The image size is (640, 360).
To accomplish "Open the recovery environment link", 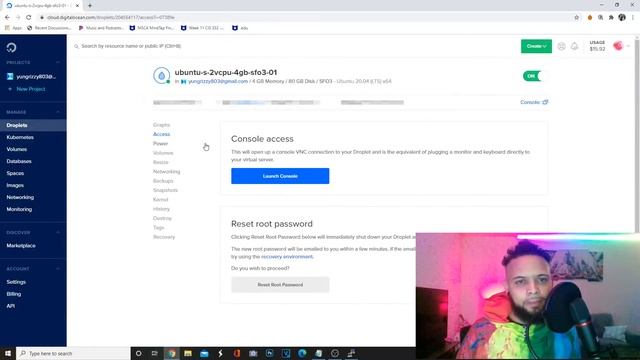I will click(287, 257).
